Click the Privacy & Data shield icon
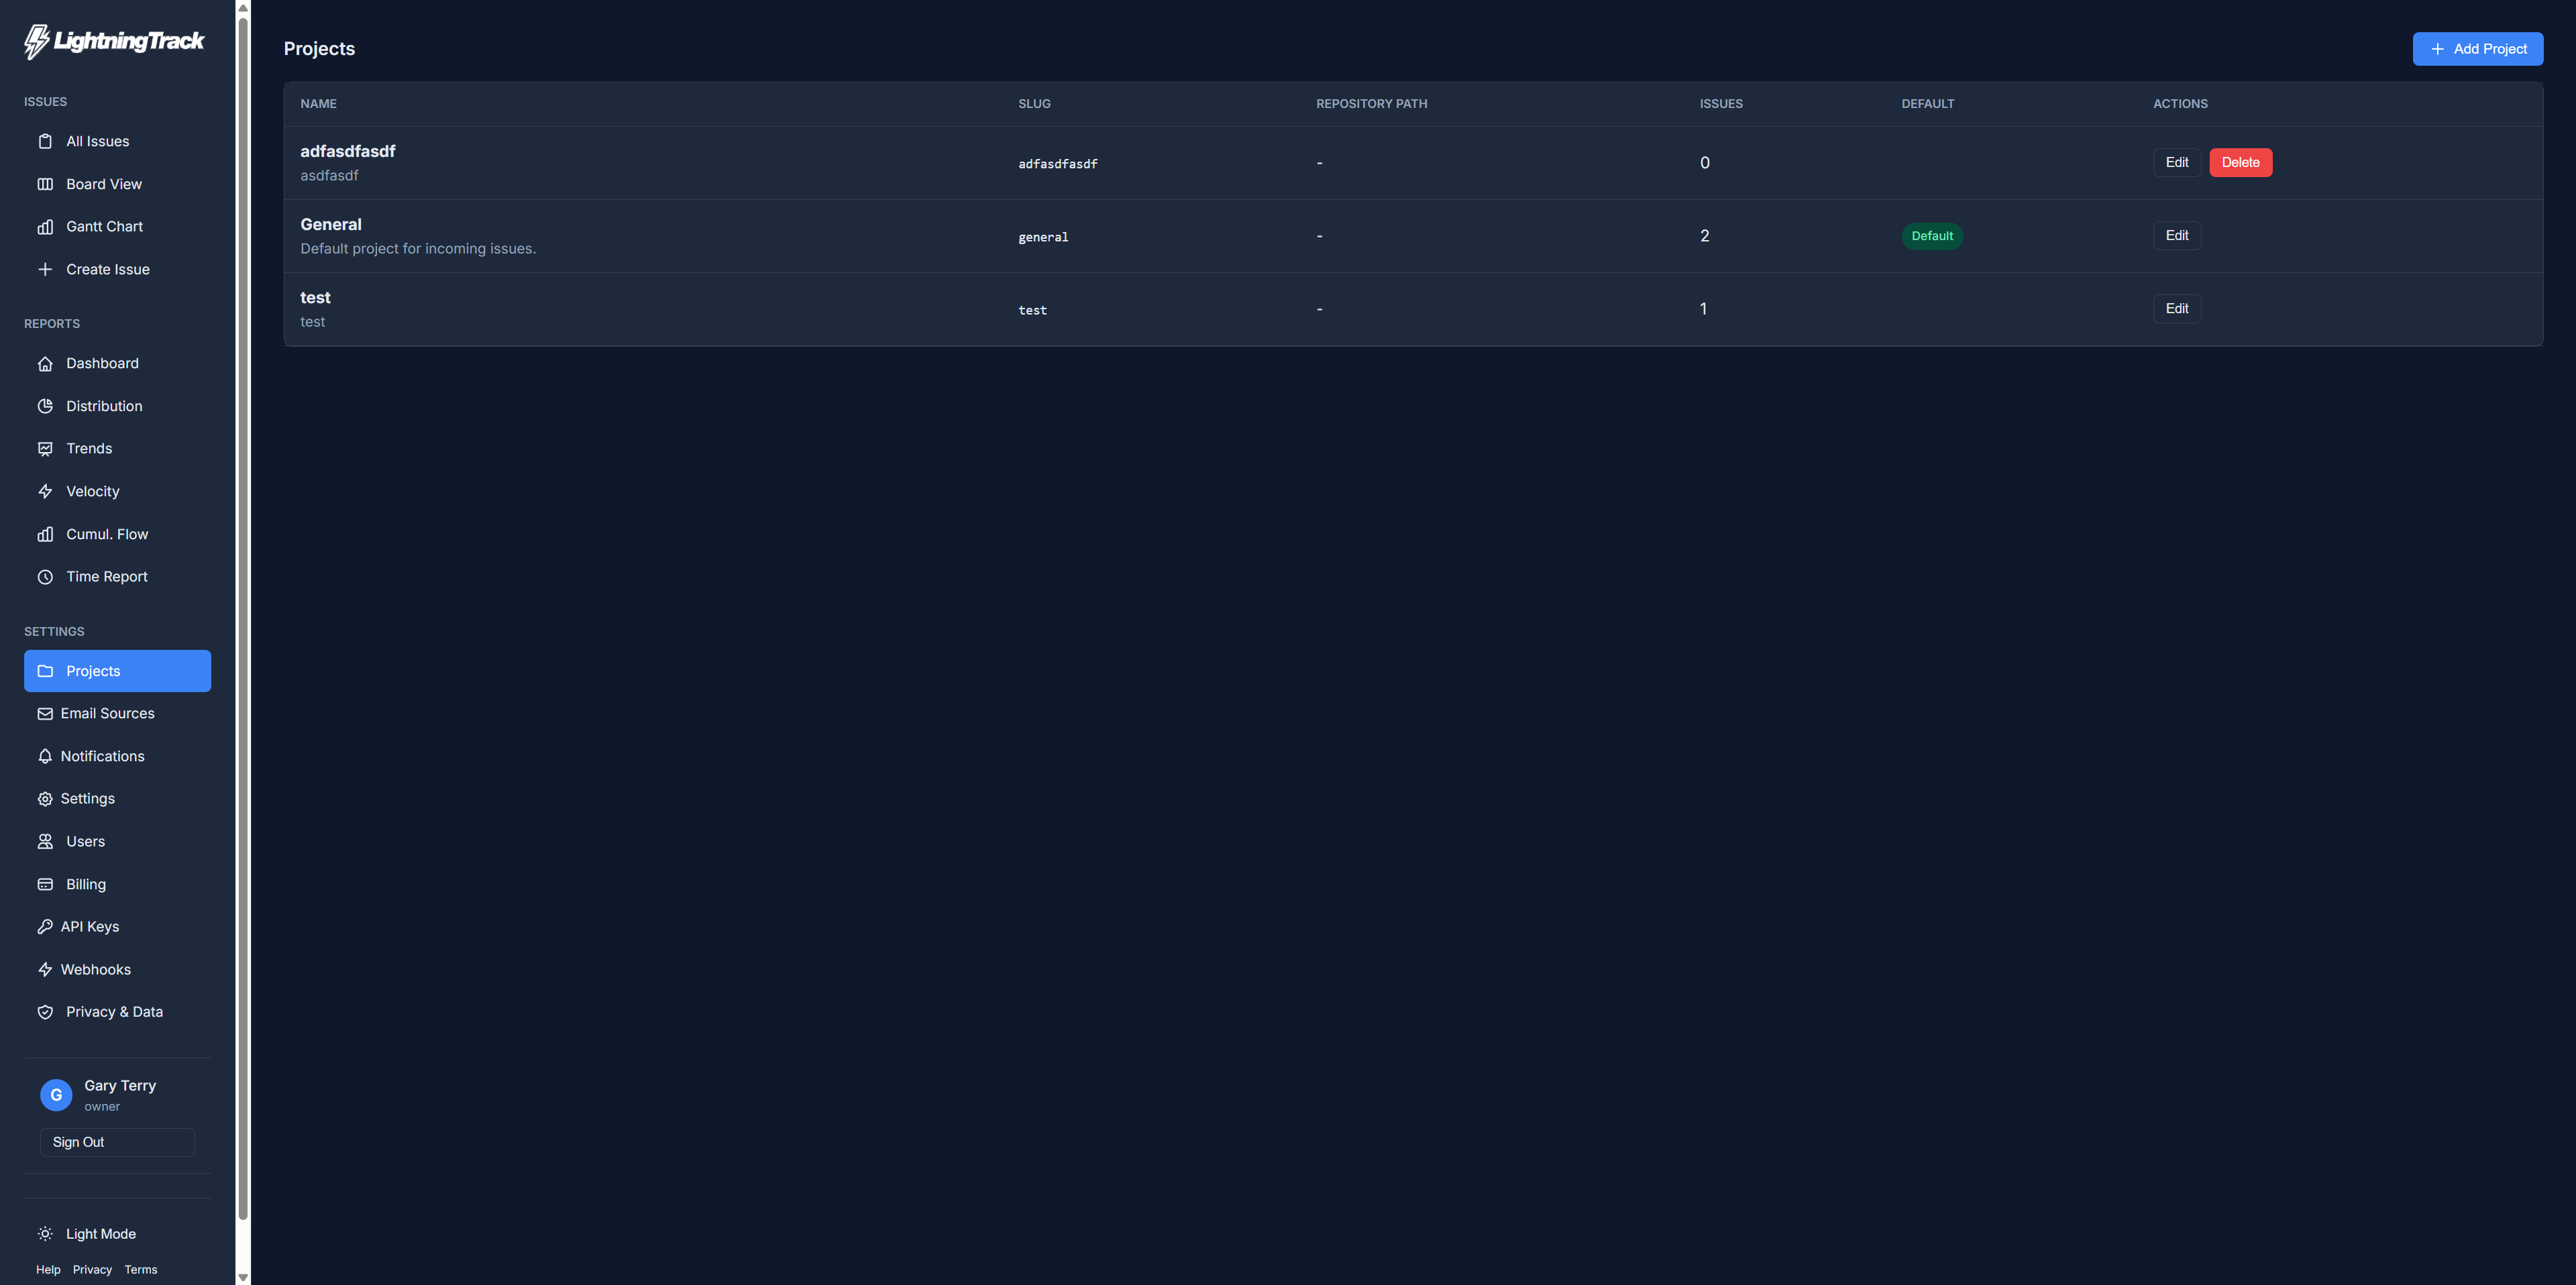 click(45, 1012)
